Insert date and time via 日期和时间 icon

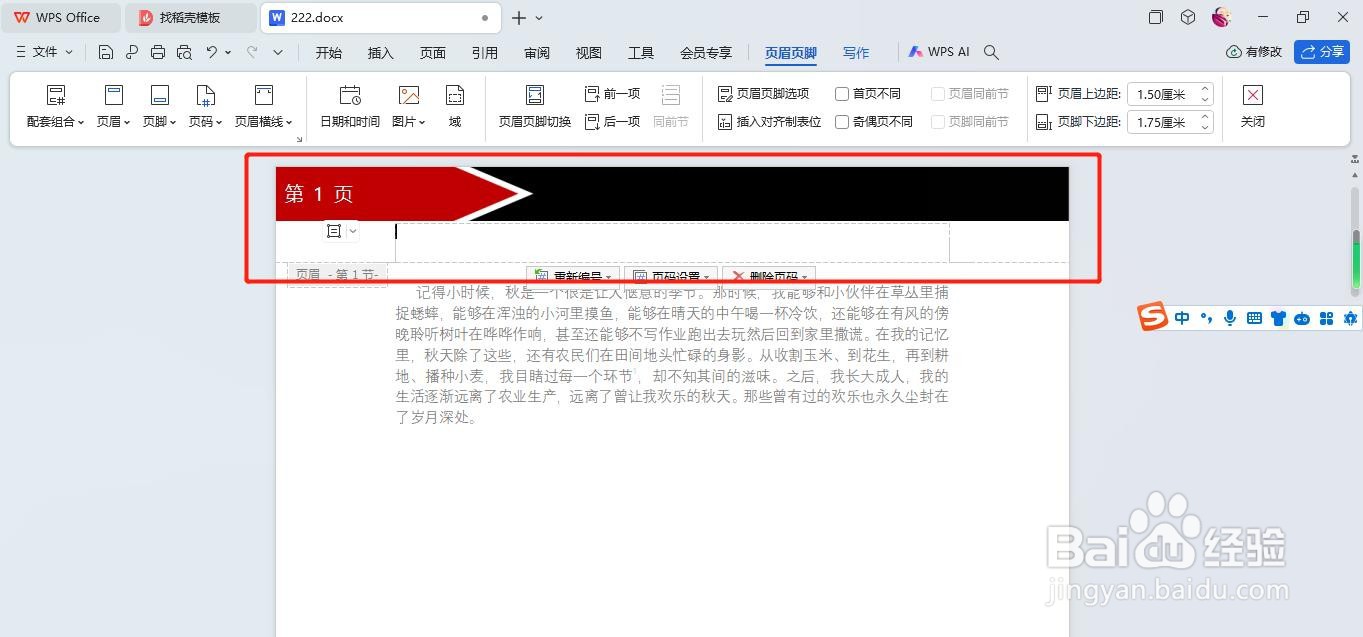click(x=348, y=104)
